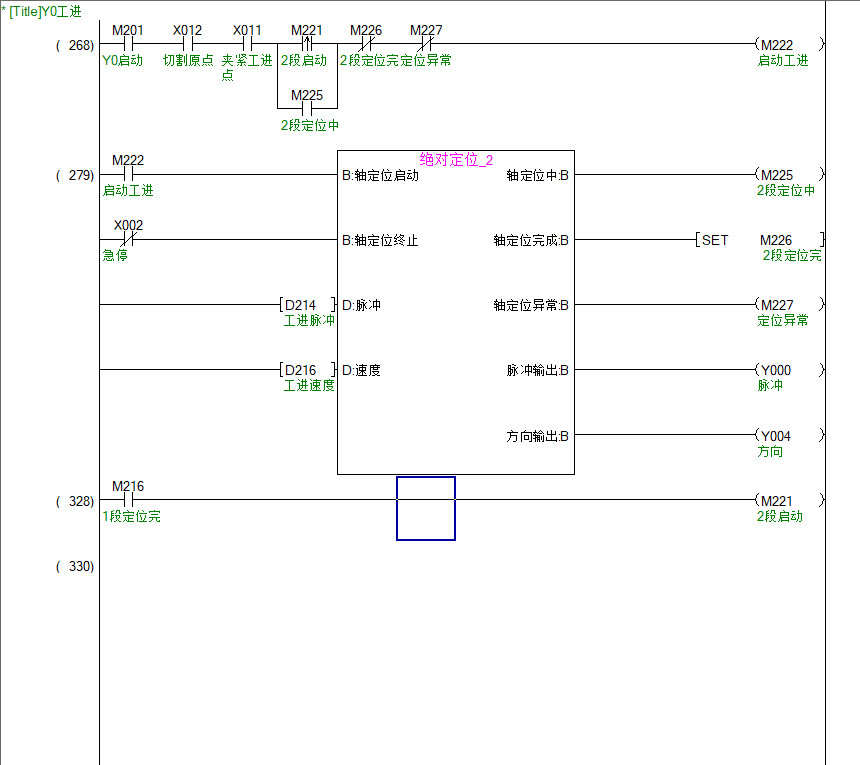Click the M227 normally closed contact
Viewport: 860px width, 765px height.
tap(426, 44)
